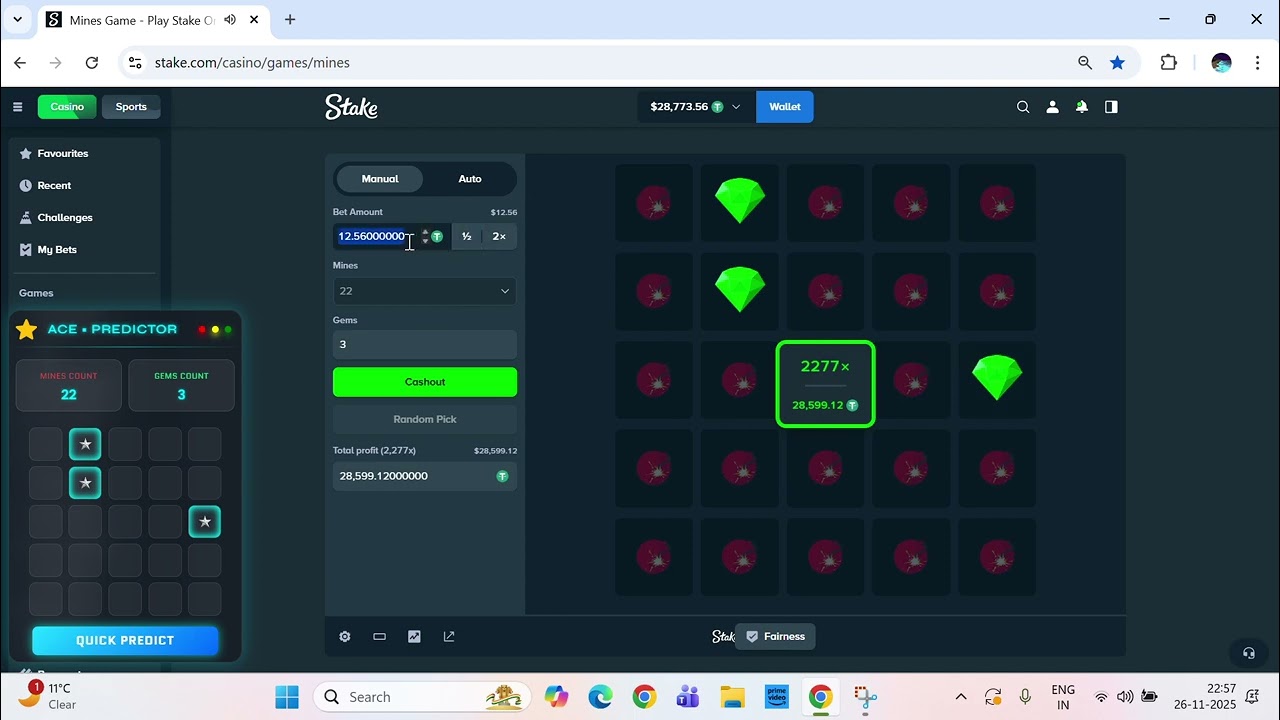Image resolution: width=1280 pixels, height=720 pixels.
Task: Open Microsoft Teams from taskbar
Action: coord(688,697)
